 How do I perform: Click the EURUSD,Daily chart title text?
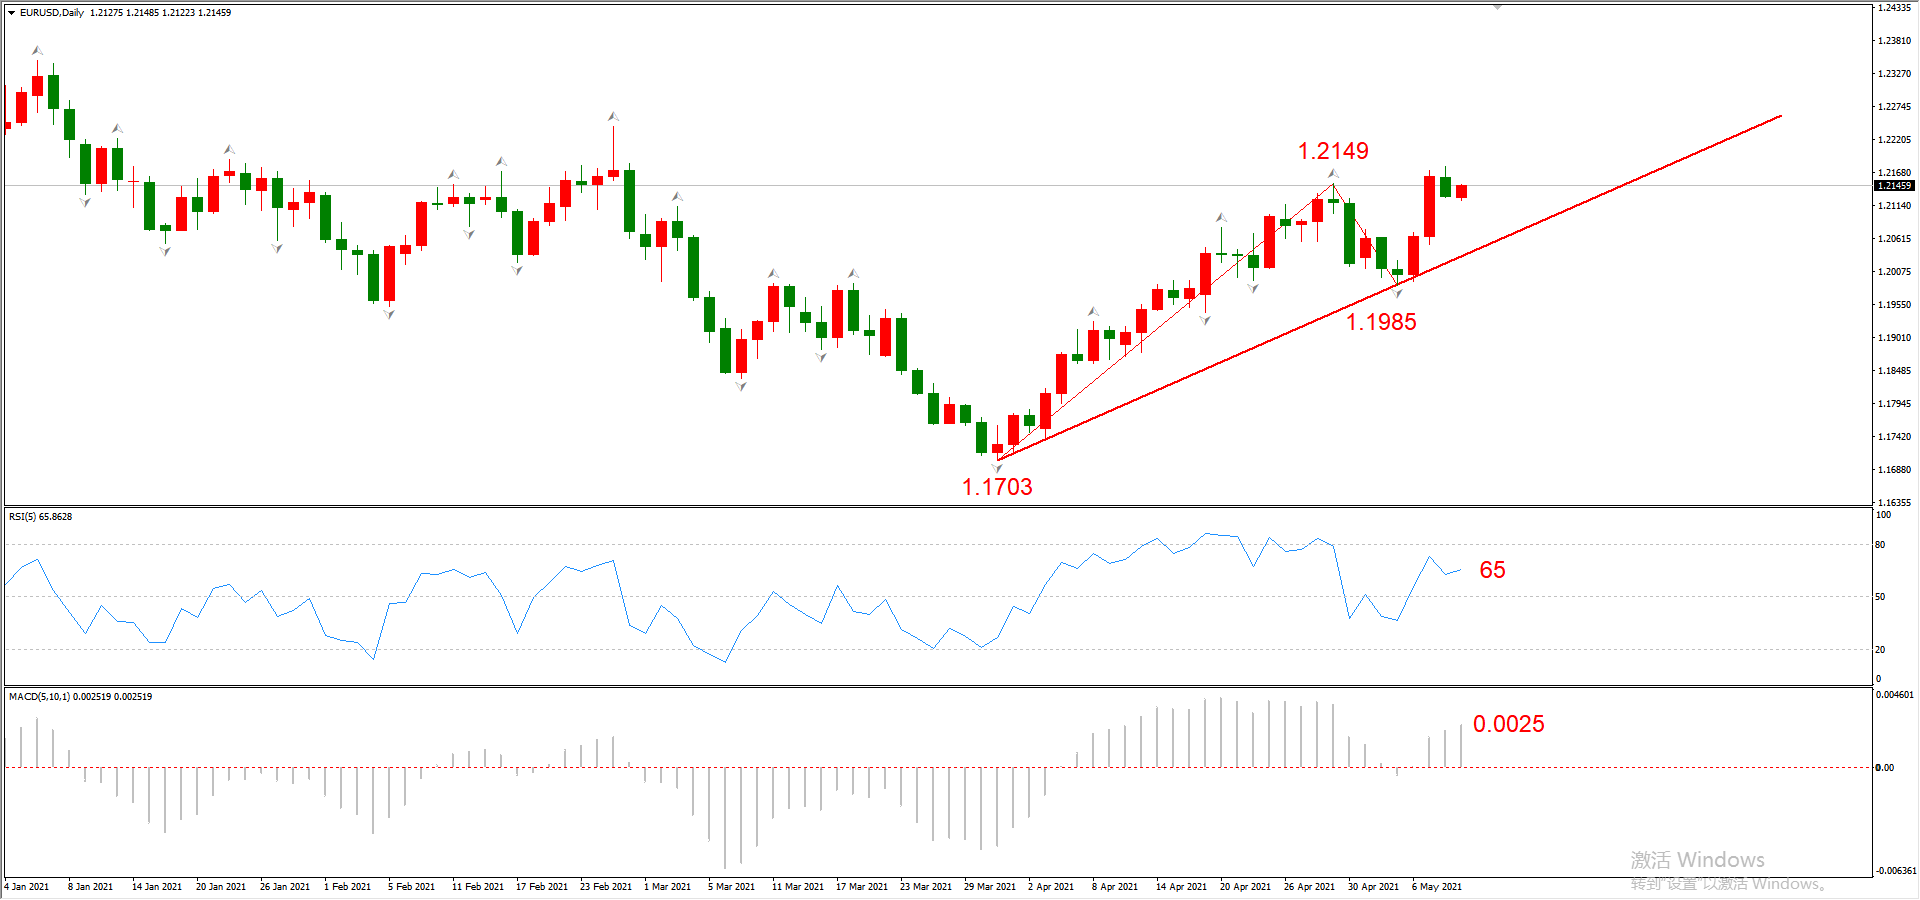point(52,13)
